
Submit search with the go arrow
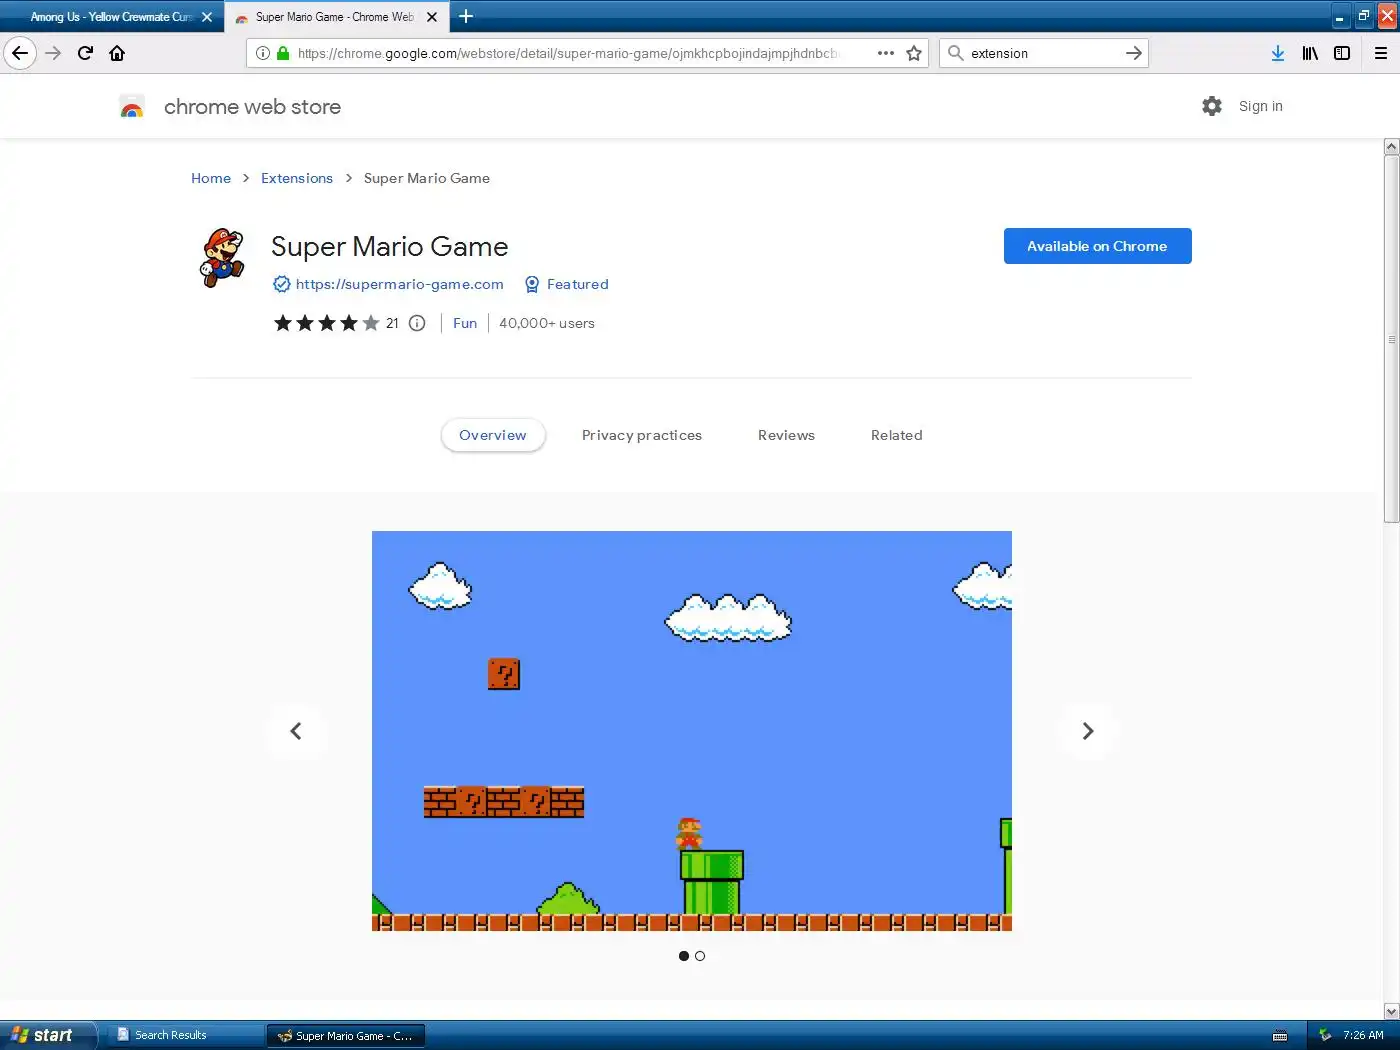click(x=1133, y=53)
